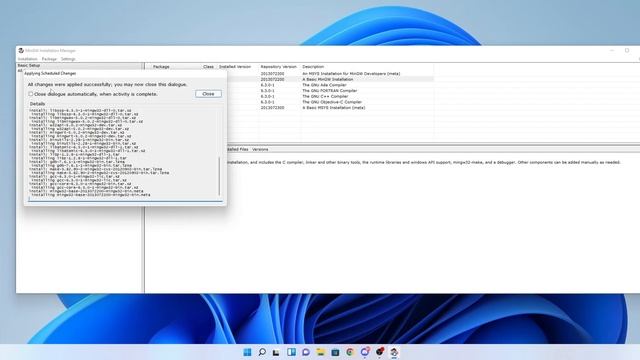Open Chat from the taskbar
The image size is (640, 360).
(306, 352)
